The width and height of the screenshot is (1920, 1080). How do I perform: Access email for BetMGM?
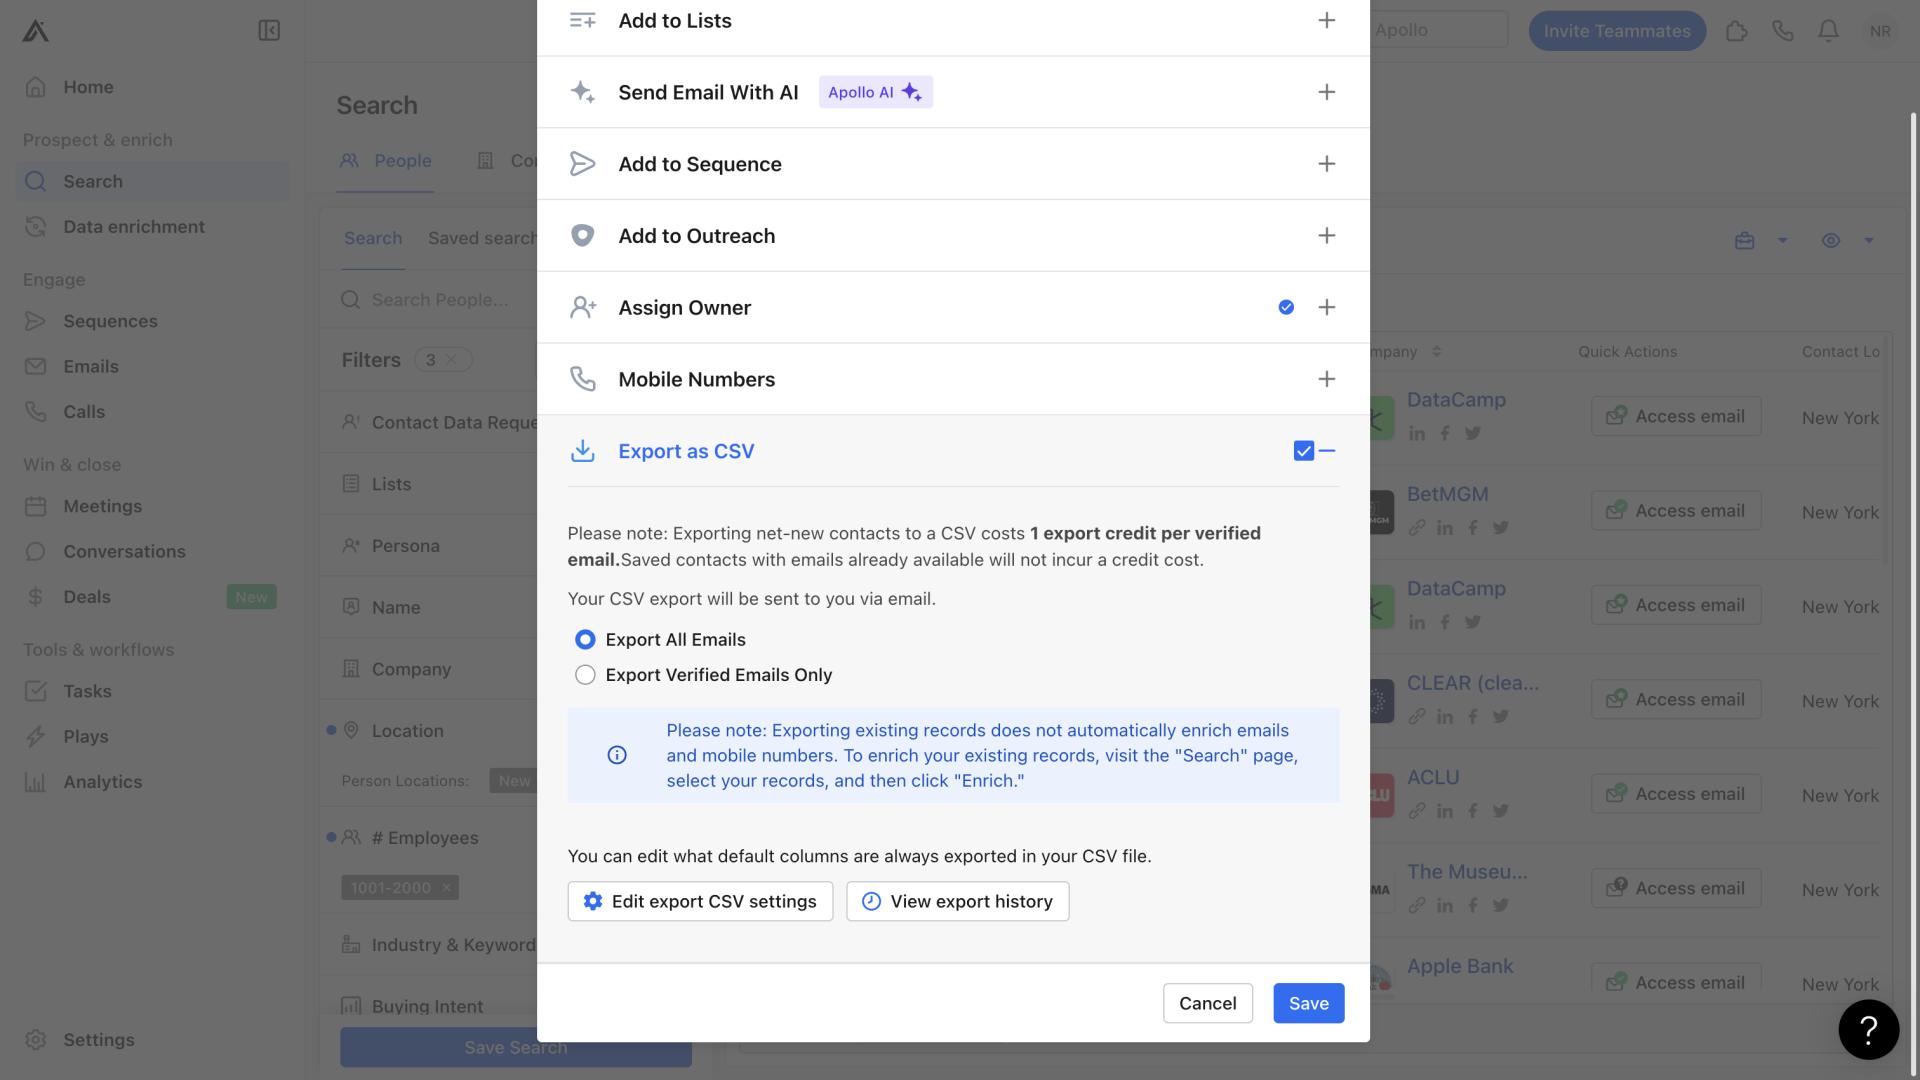click(1676, 511)
